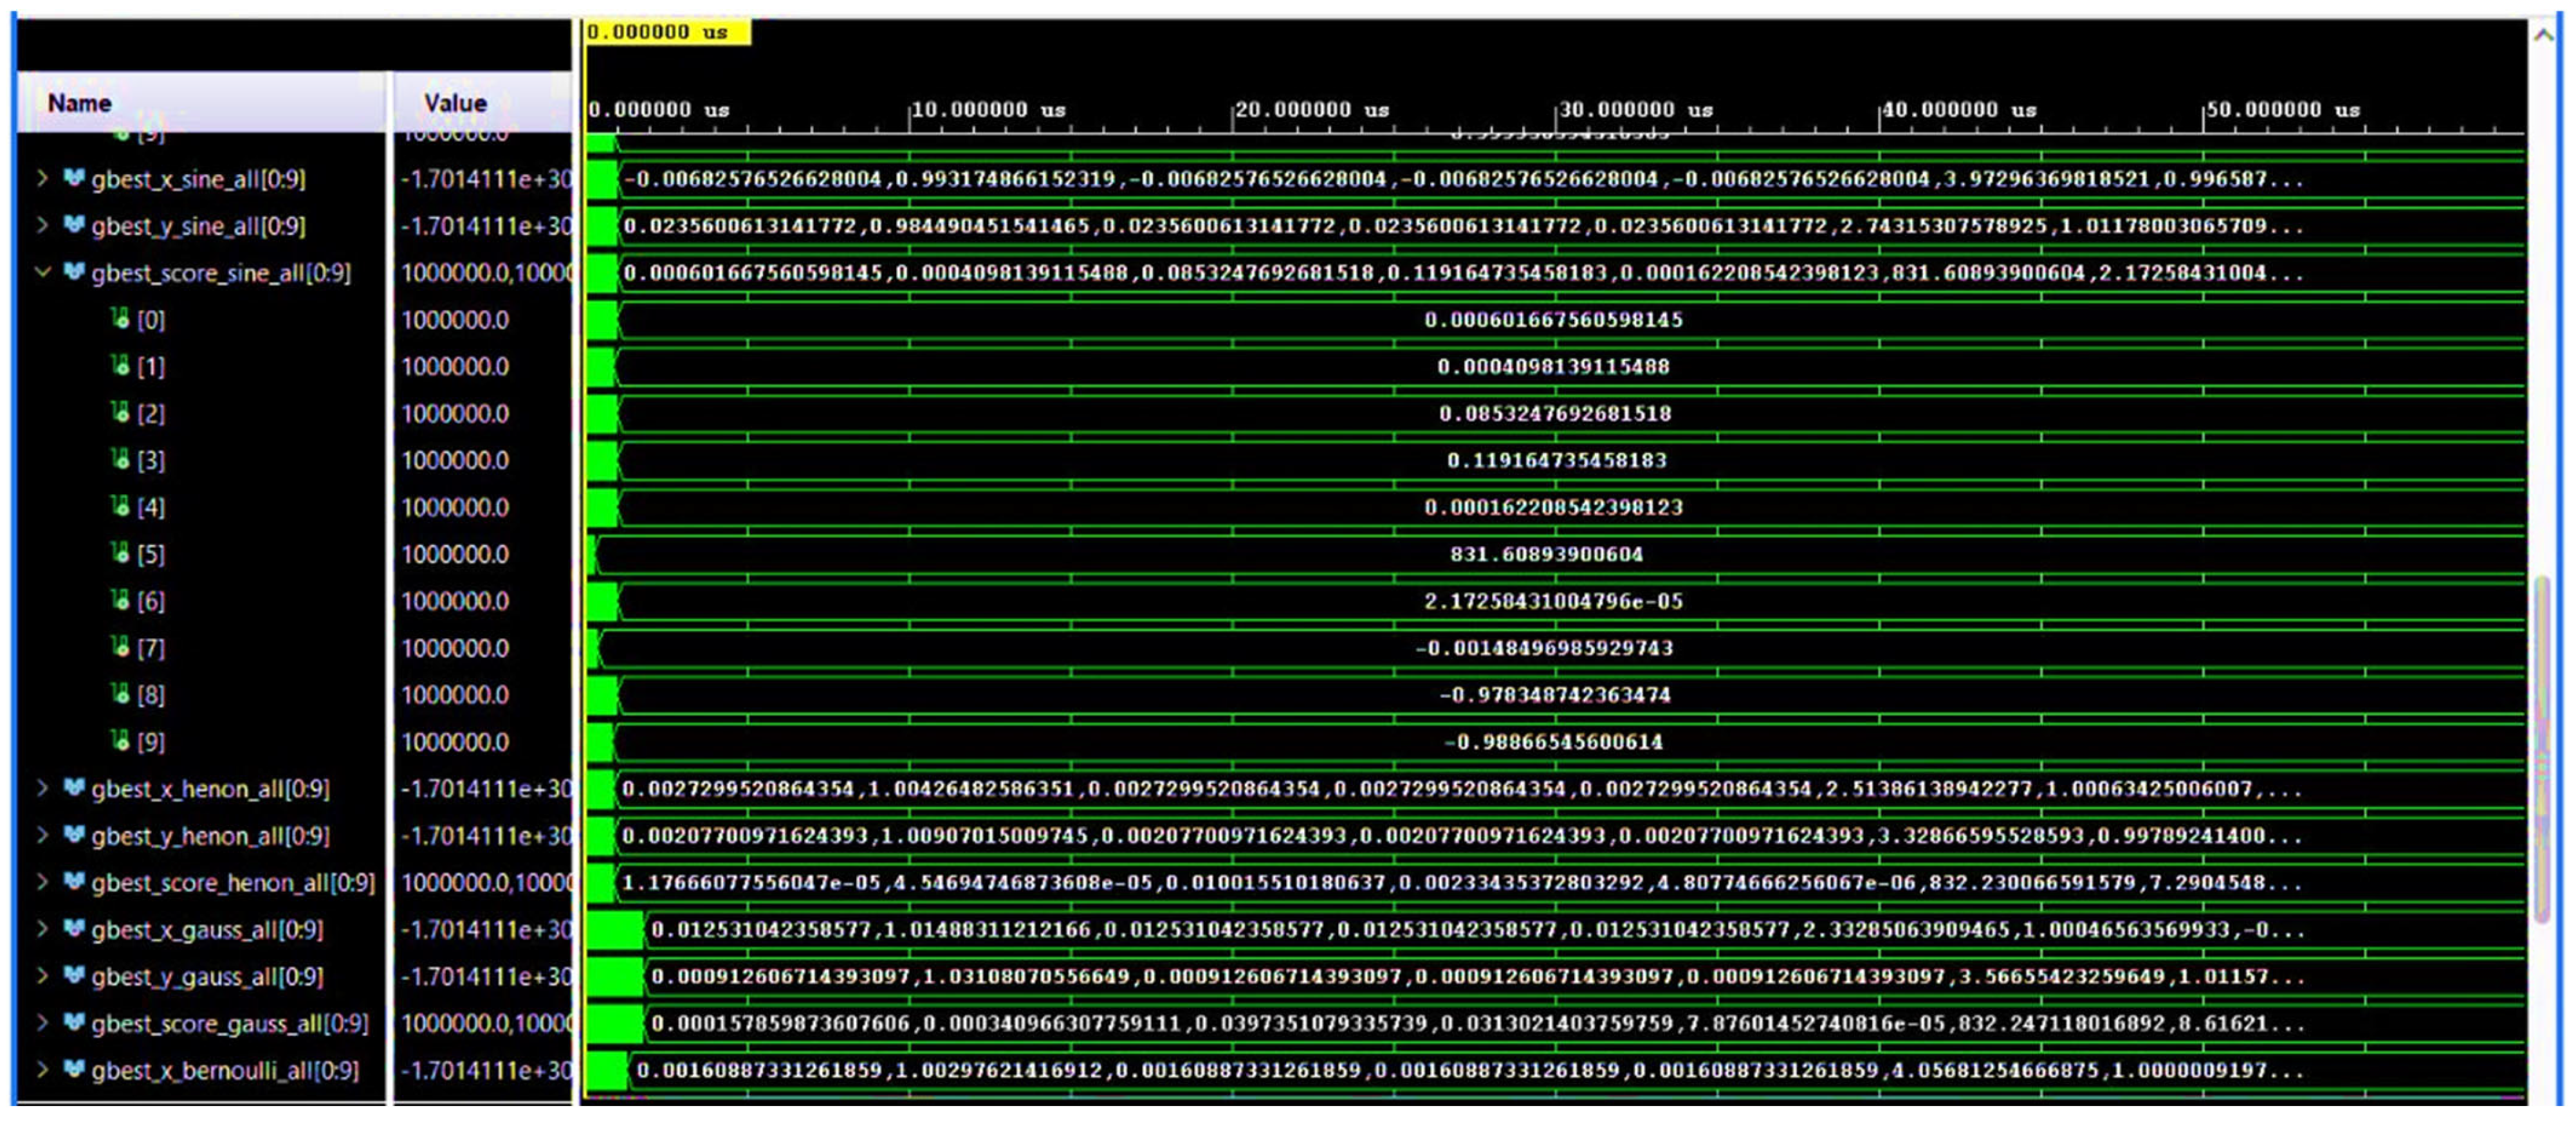Click the yellow 0.000000 us cursor marker

click(x=667, y=32)
